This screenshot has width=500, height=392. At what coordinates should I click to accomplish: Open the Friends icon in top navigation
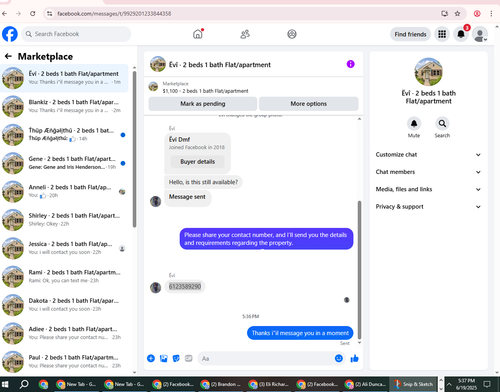pyautogui.click(x=245, y=34)
